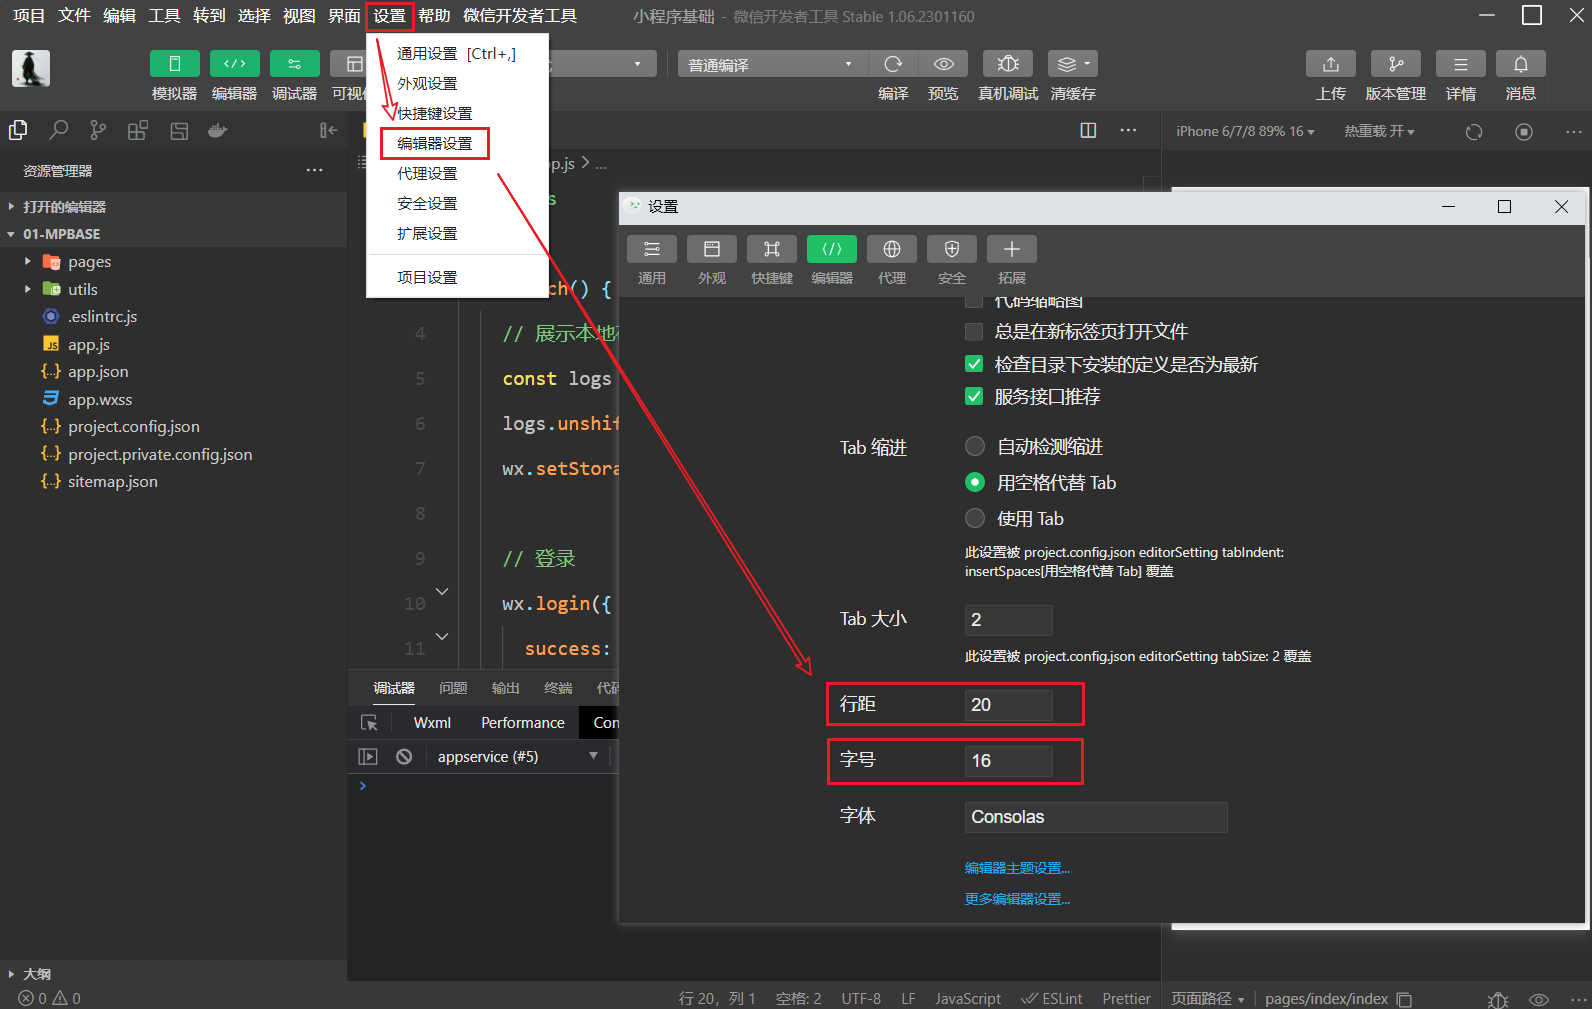
Task: Switch to the Performance tab in debugger
Action: pos(522,723)
